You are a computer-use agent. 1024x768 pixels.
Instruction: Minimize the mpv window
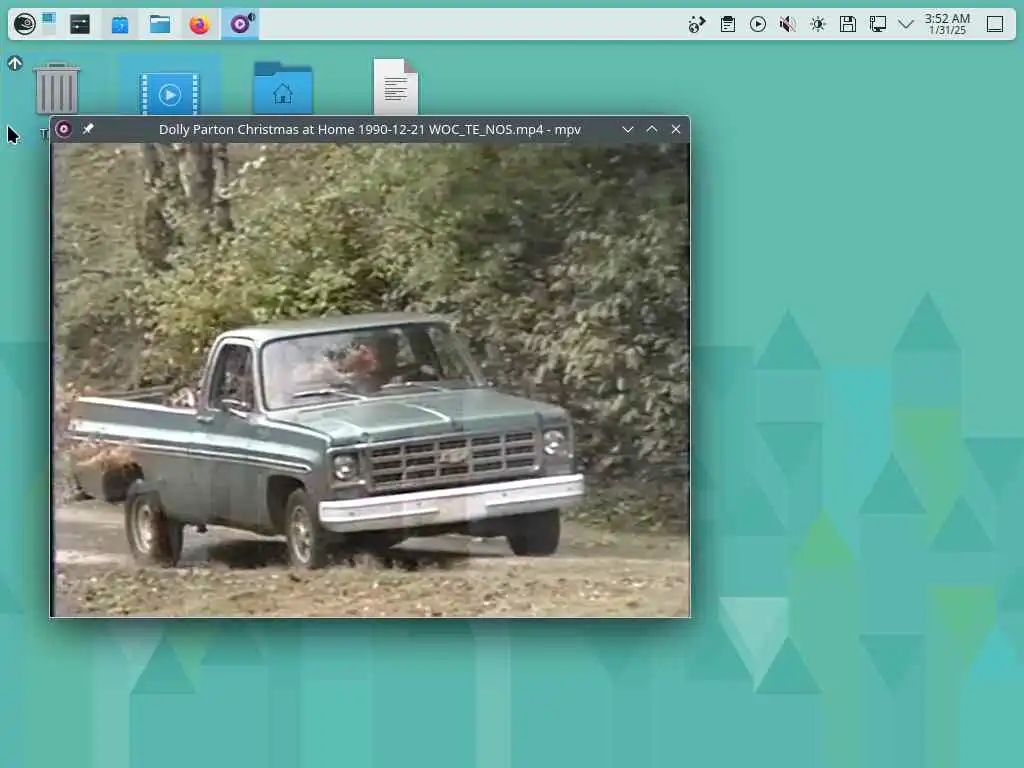click(x=628, y=129)
